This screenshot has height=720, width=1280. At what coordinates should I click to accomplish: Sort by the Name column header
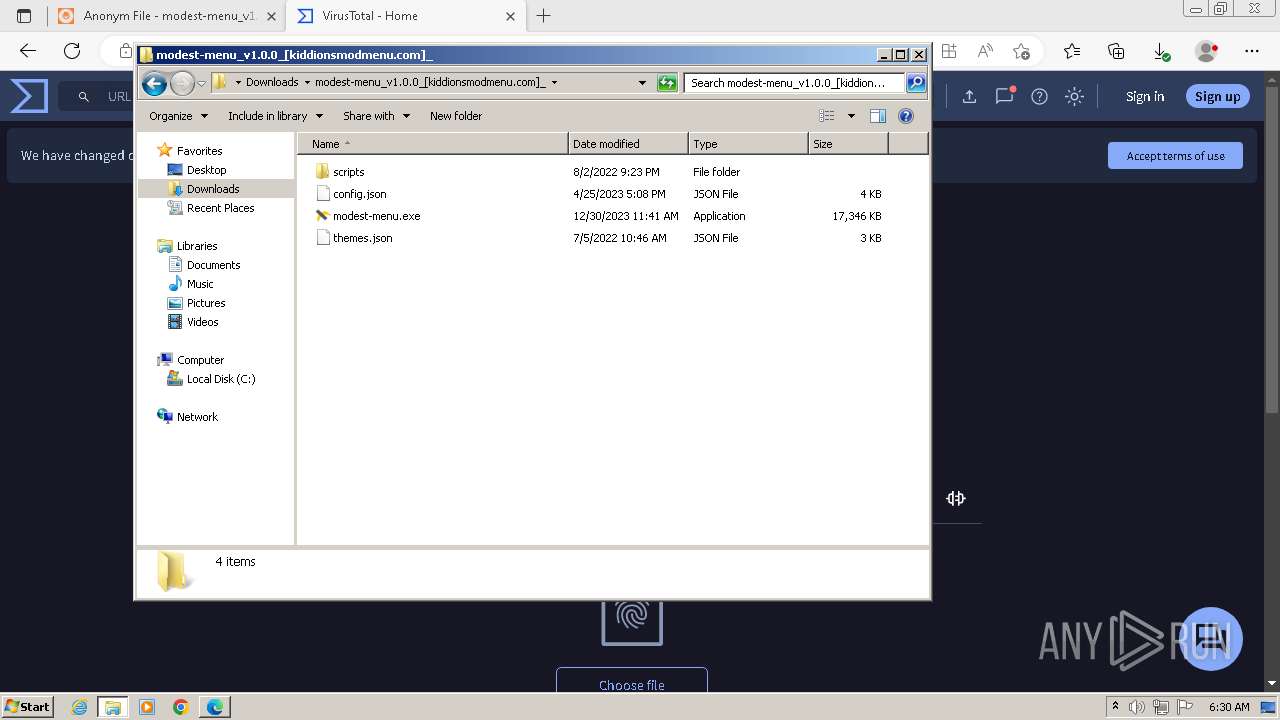[x=432, y=144]
